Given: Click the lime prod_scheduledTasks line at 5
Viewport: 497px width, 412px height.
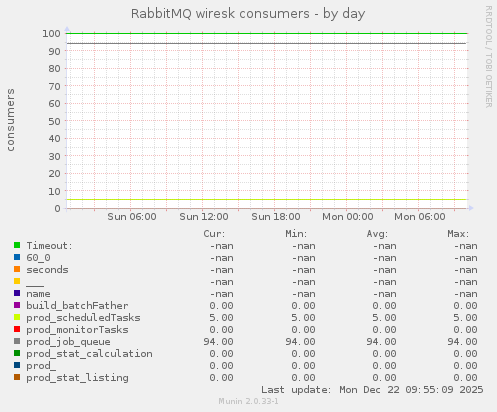Looking at the screenshot, I should coord(266,200).
